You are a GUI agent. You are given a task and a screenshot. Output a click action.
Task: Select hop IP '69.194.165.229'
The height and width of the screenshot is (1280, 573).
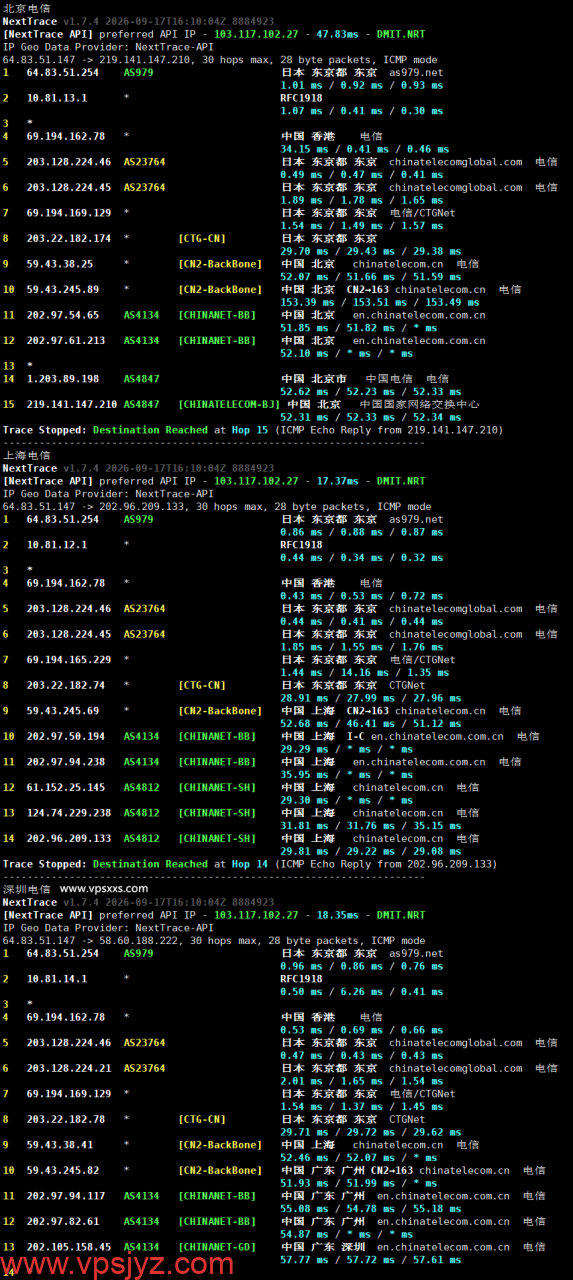(x=69, y=660)
